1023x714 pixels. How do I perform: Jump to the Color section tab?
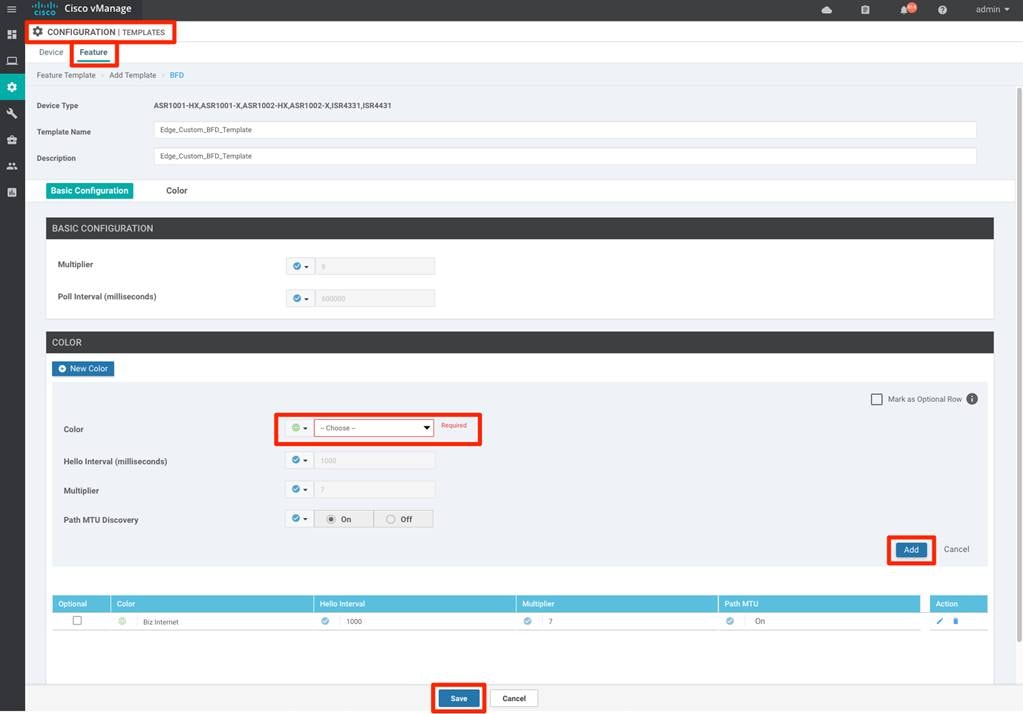coord(176,191)
